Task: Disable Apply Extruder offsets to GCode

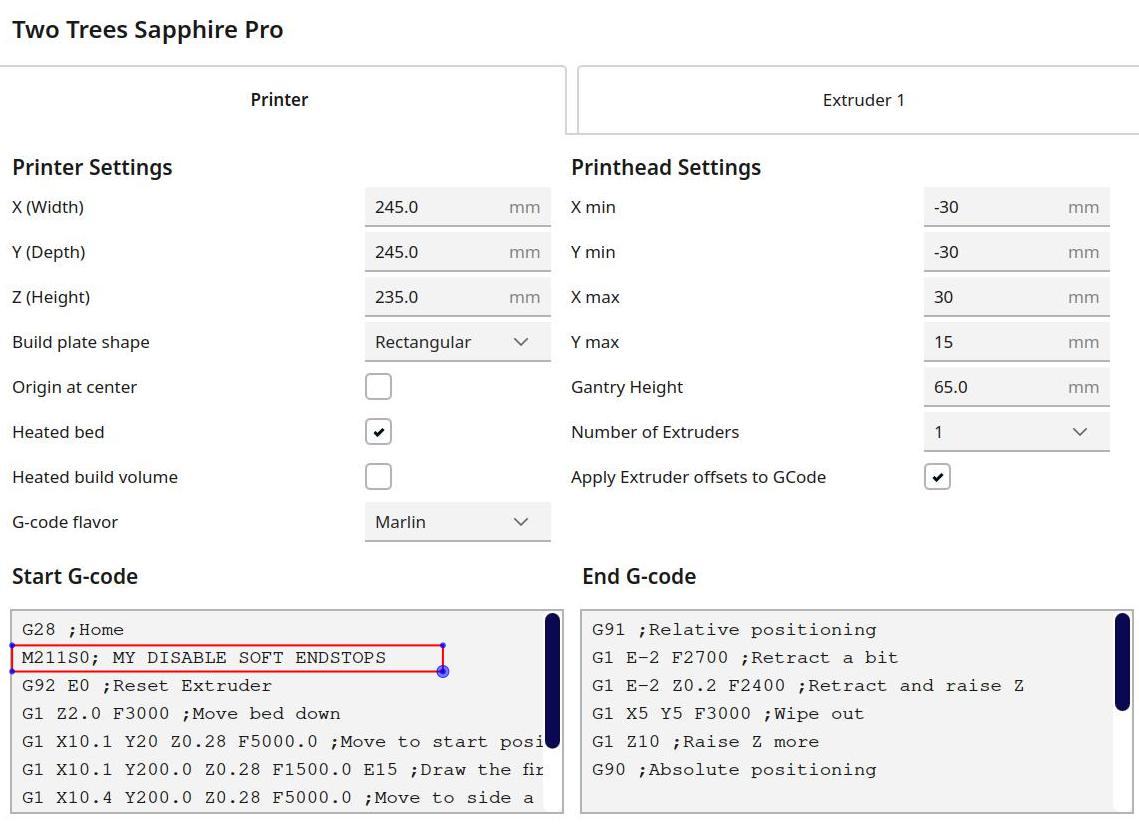Action: tap(937, 477)
